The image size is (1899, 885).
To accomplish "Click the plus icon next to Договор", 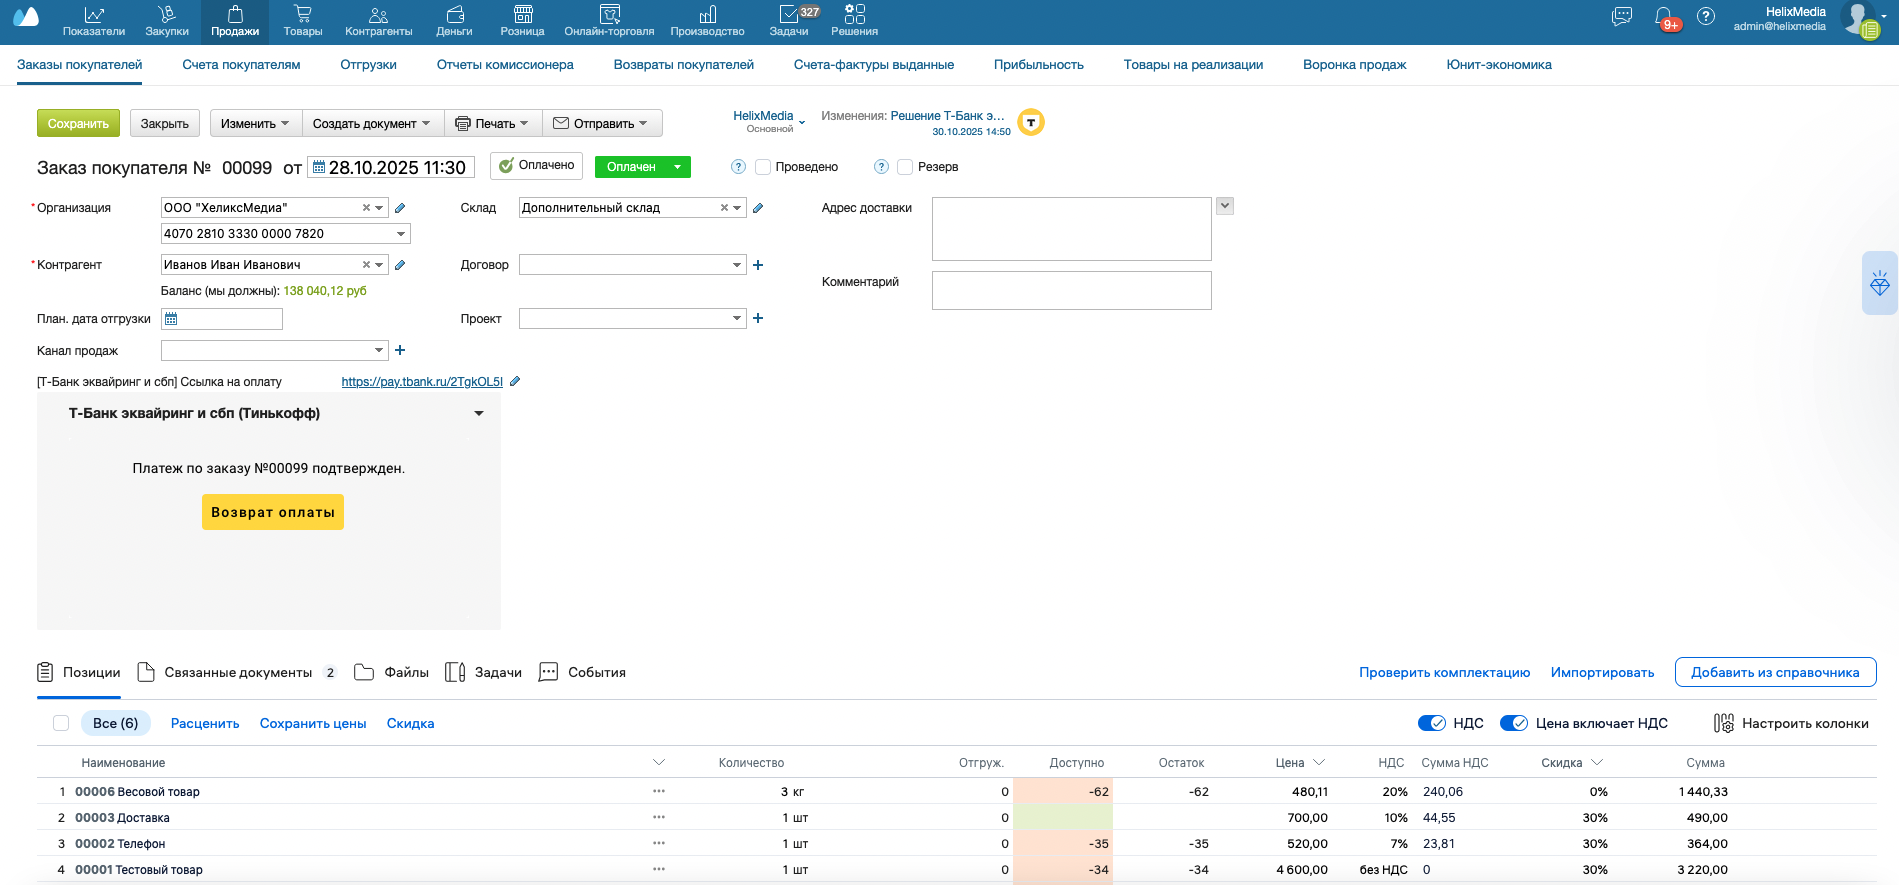I will click(758, 265).
